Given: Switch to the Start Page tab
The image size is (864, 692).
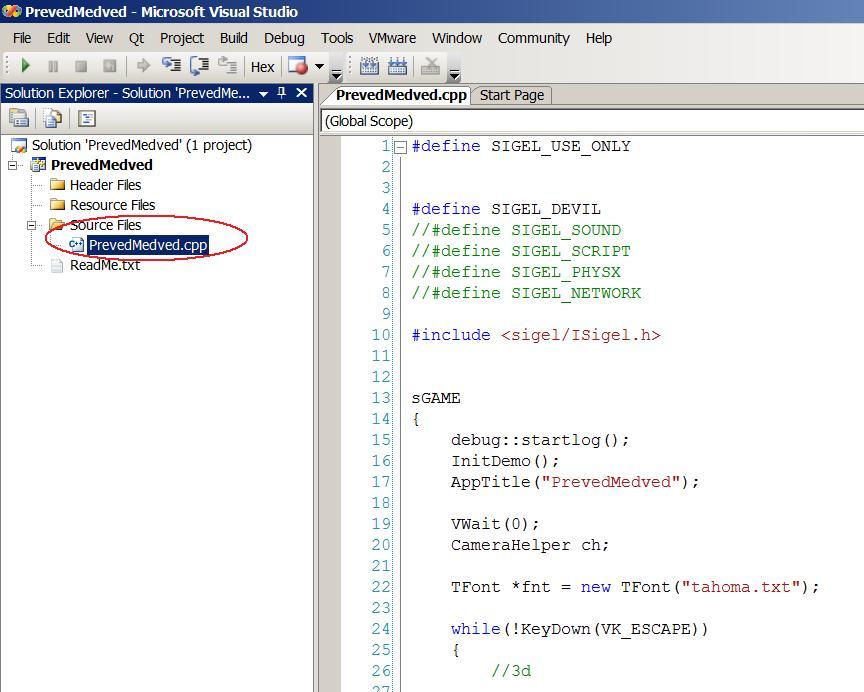Looking at the screenshot, I should 512,95.
